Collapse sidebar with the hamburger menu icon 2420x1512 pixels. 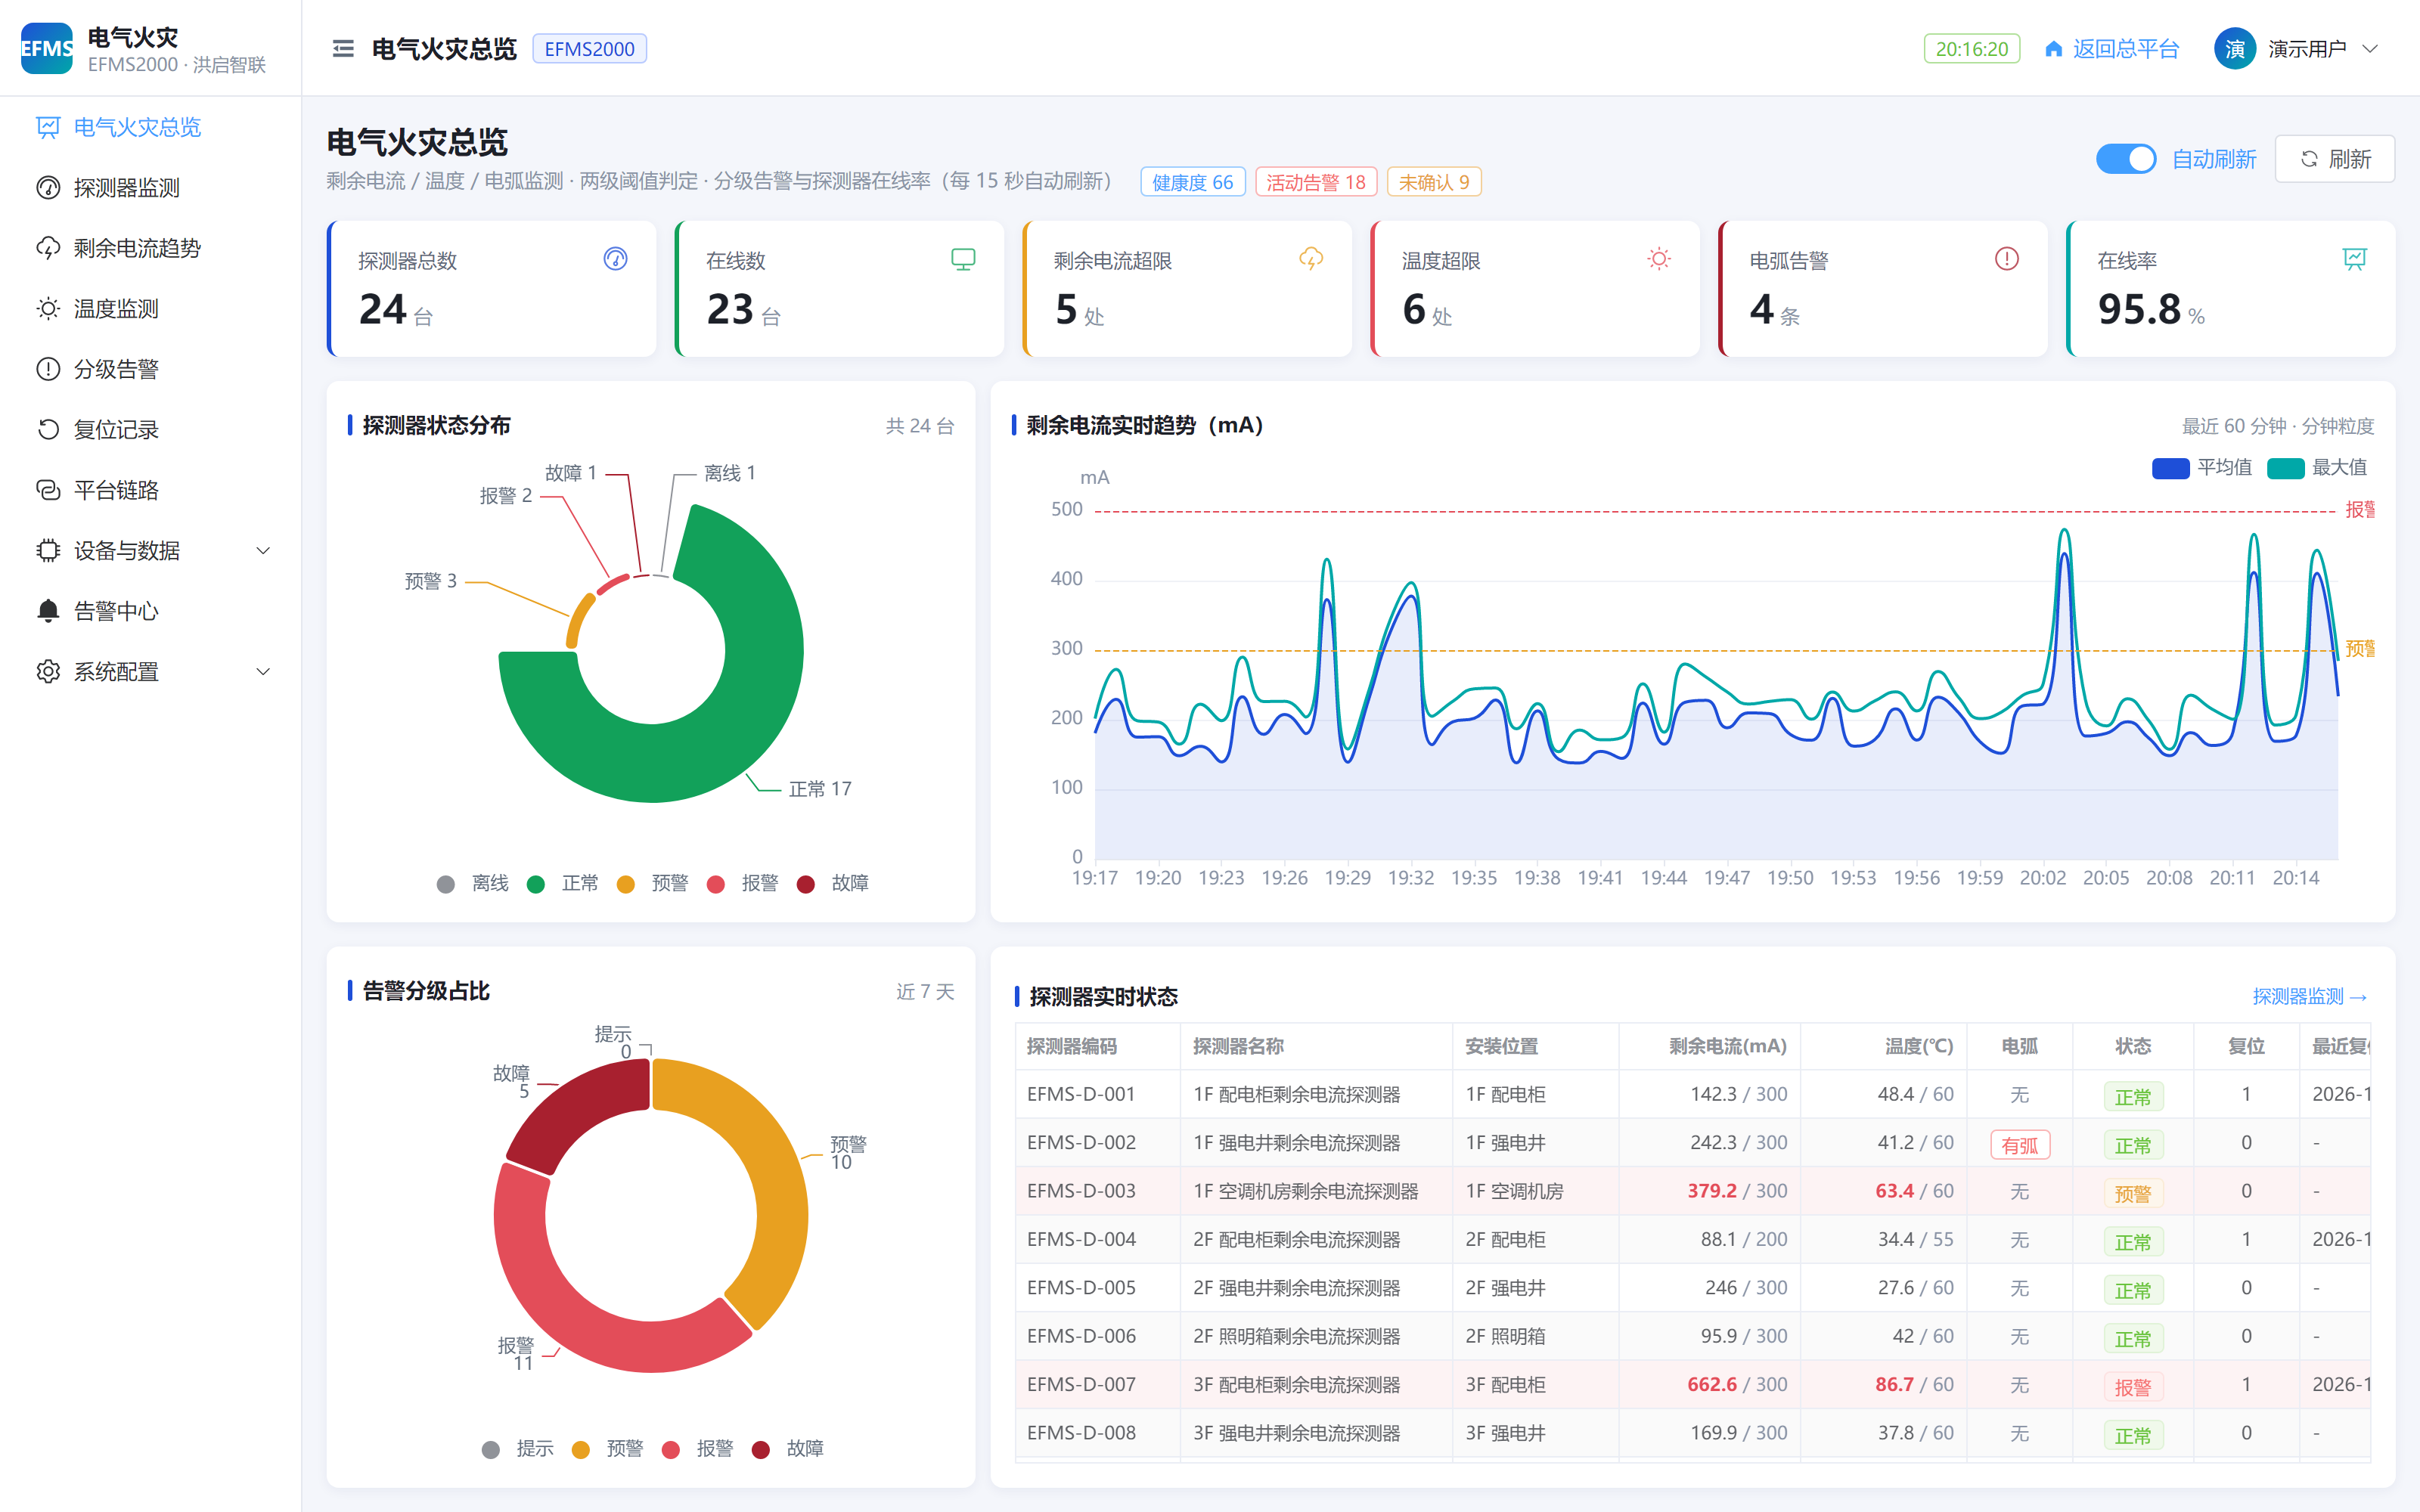coord(343,49)
